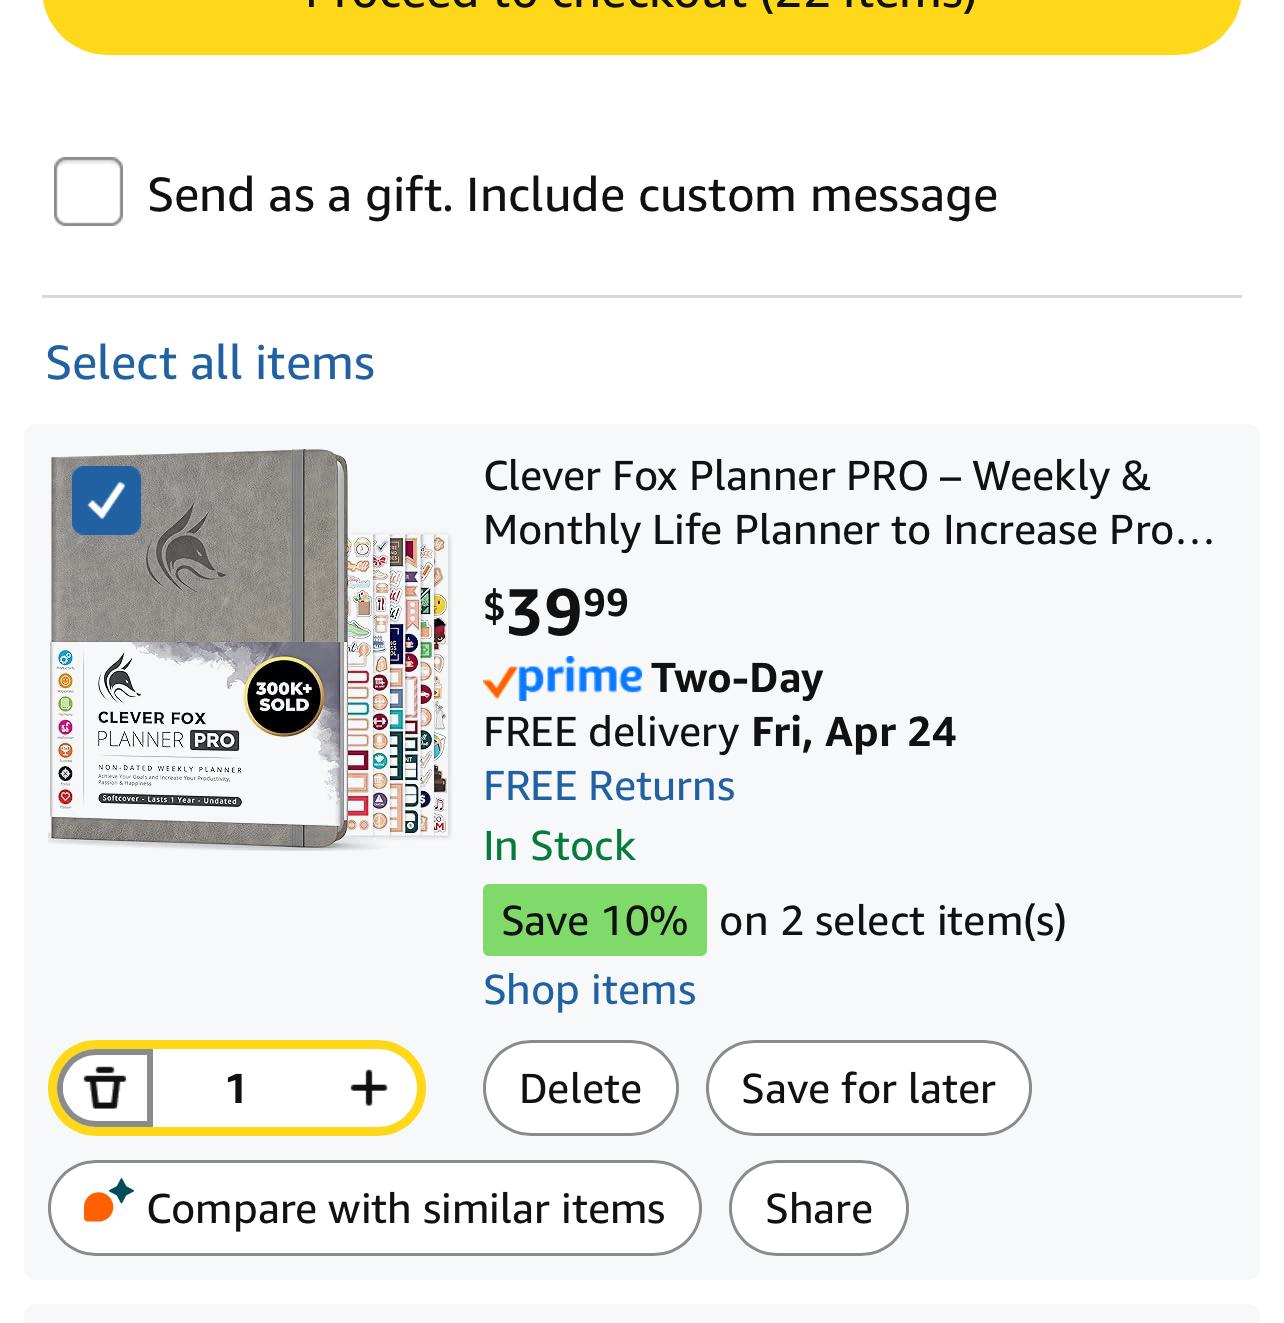Click Select all items link
This screenshot has width=1284, height=1323.
pyautogui.click(x=210, y=362)
